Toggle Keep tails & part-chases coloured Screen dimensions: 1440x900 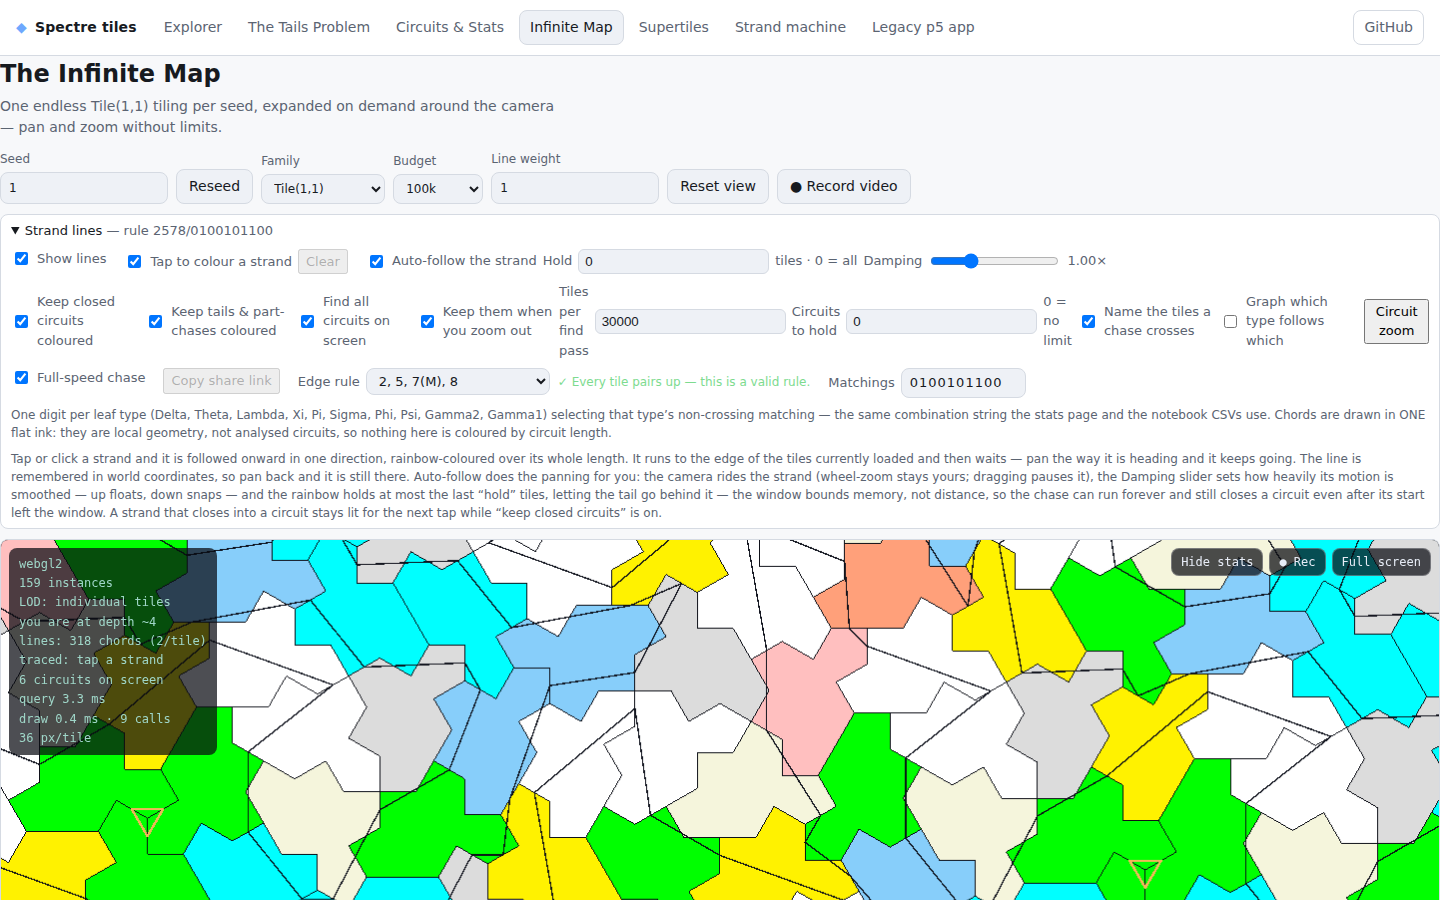pyautogui.click(x=156, y=321)
